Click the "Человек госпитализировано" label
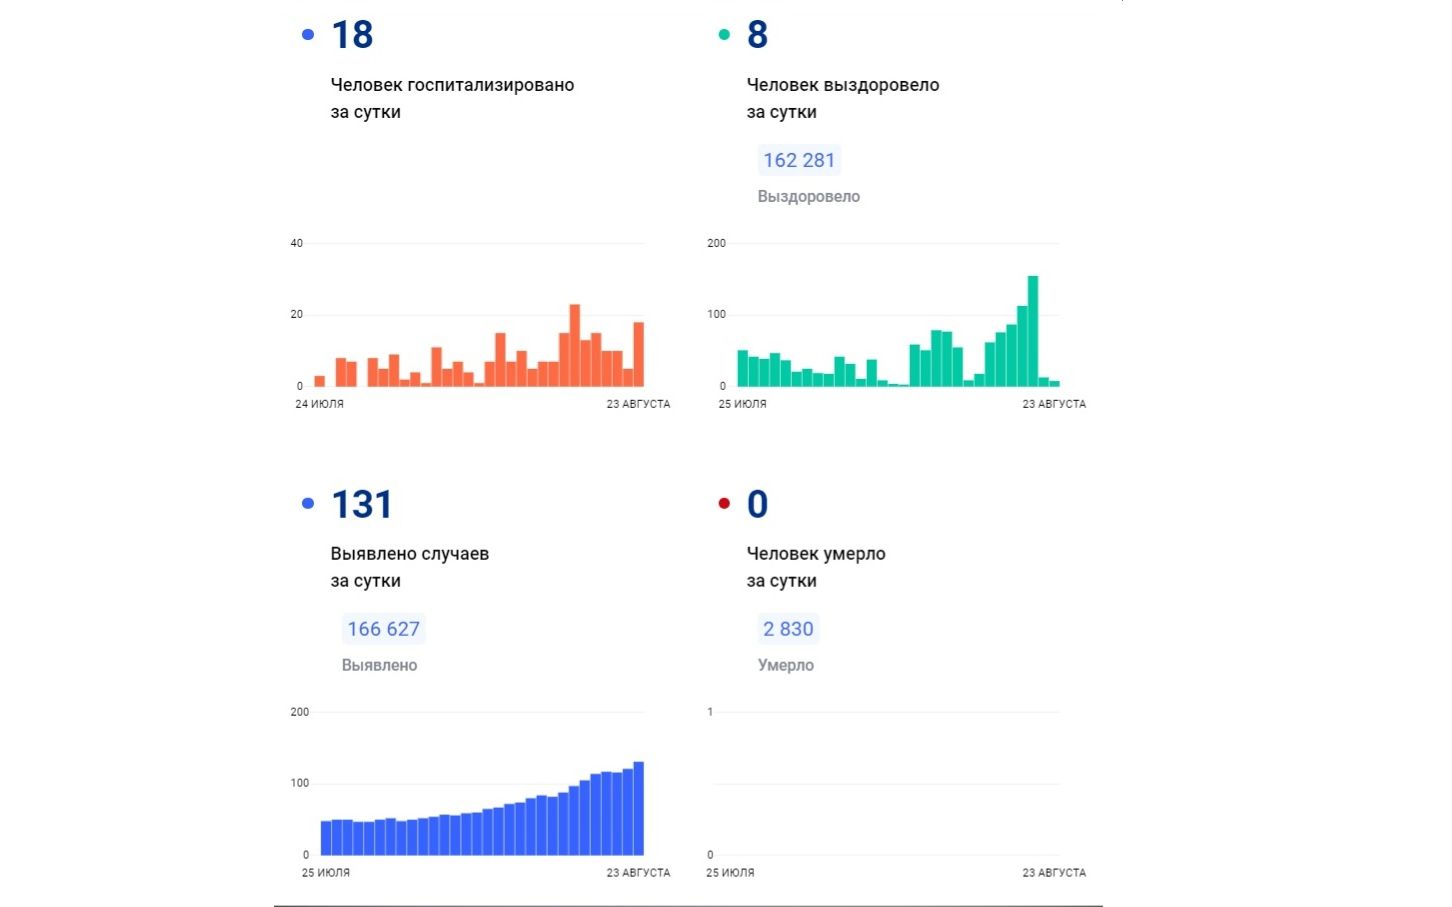This screenshot has height=907, width=1452. (452, 85)
